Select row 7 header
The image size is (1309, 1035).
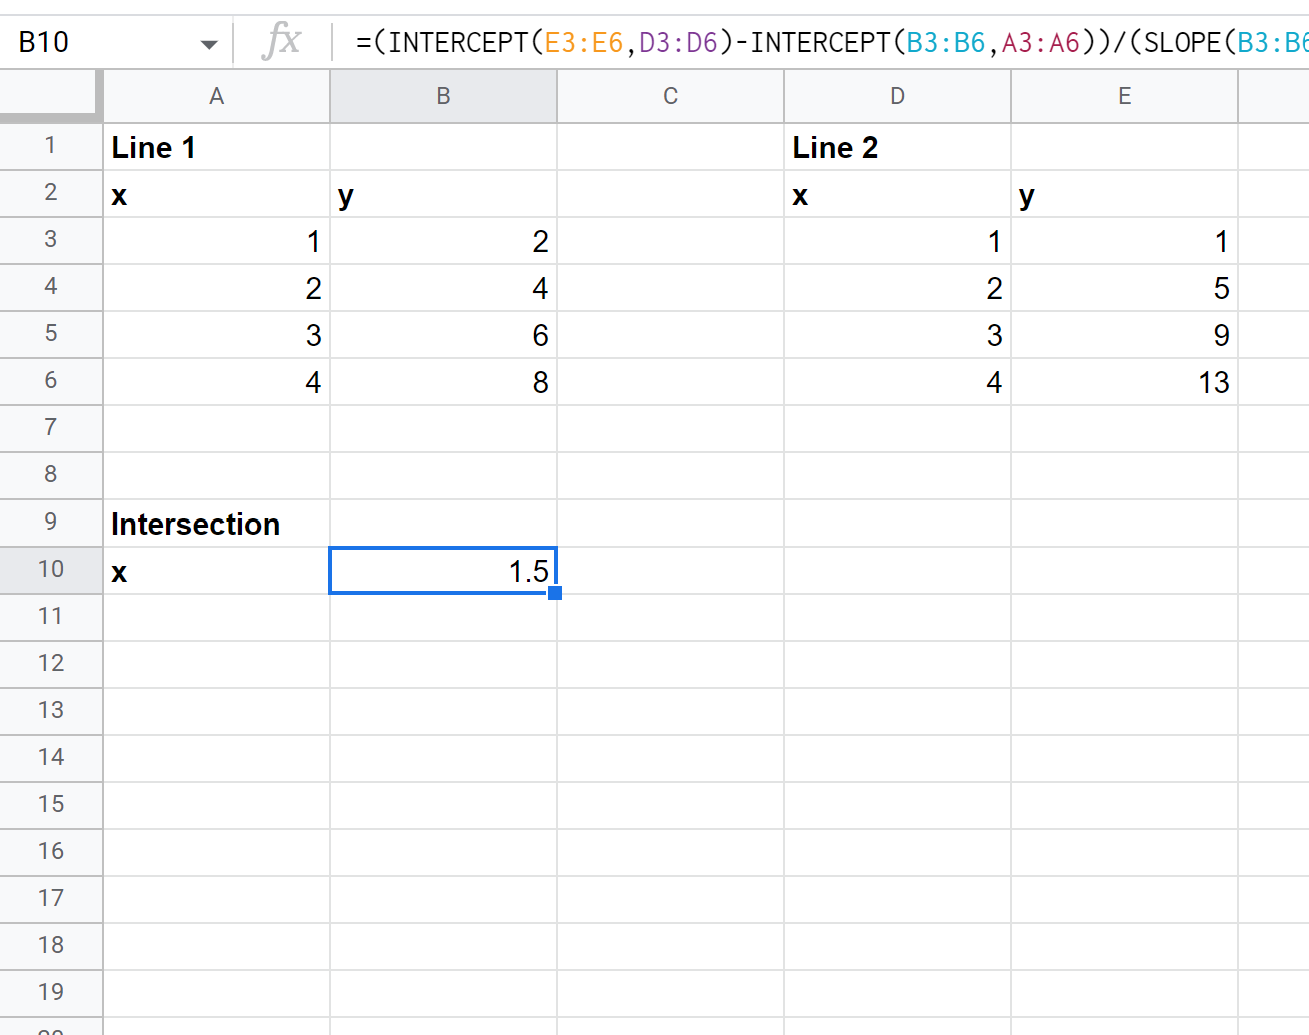pyautogui.click(x=51, y=428)
